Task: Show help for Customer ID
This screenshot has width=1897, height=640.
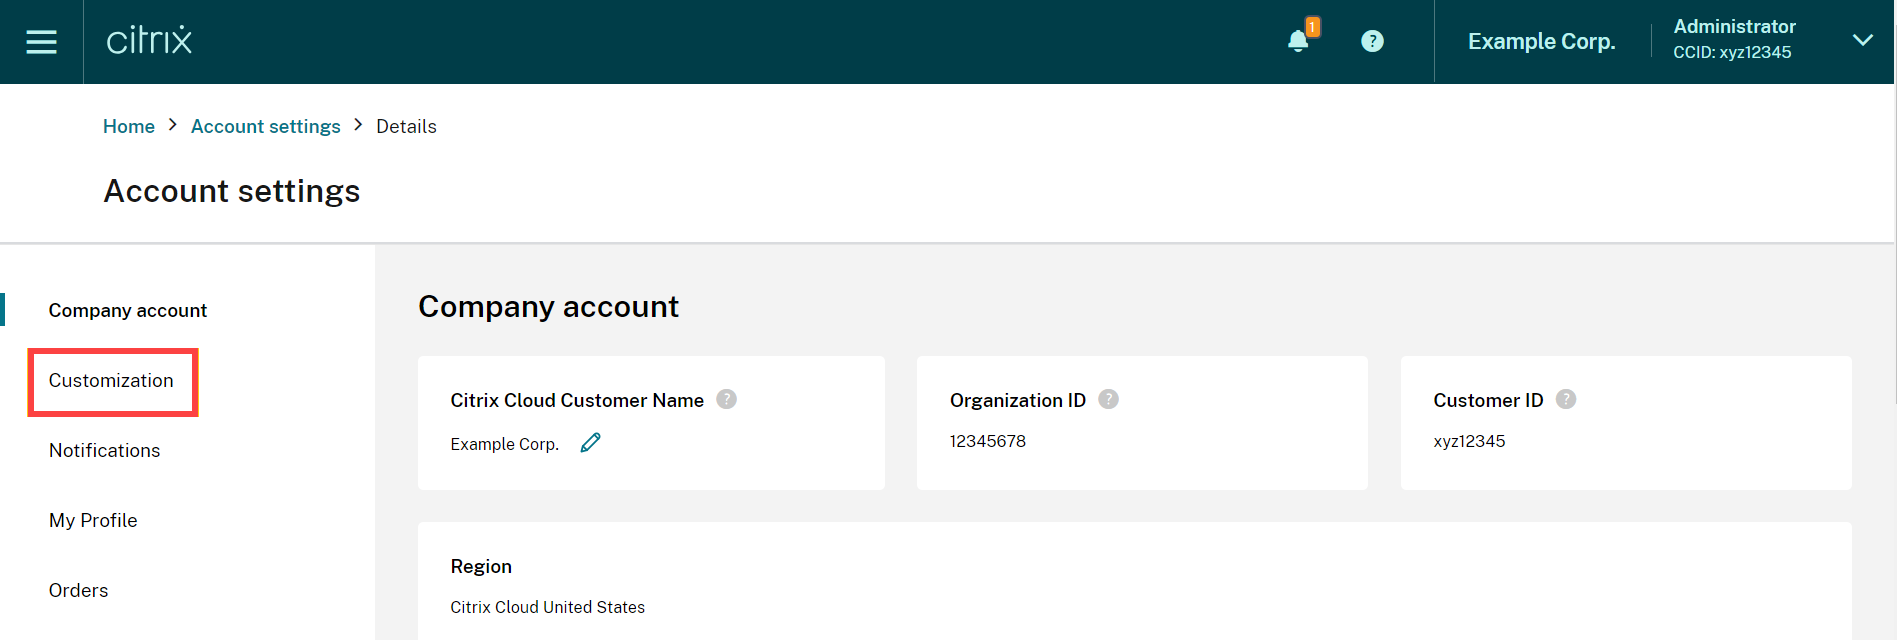Action: click(x=1566, y=399)
